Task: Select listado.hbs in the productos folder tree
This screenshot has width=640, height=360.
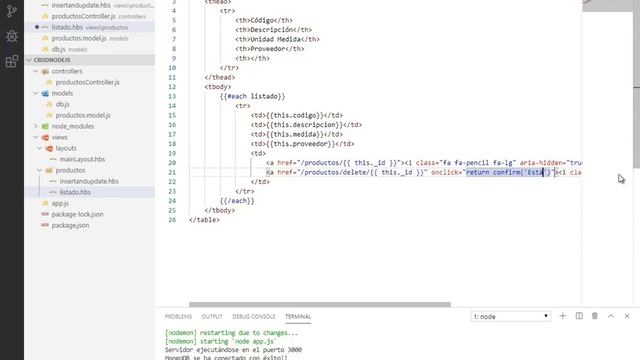Action: point(75,192)
